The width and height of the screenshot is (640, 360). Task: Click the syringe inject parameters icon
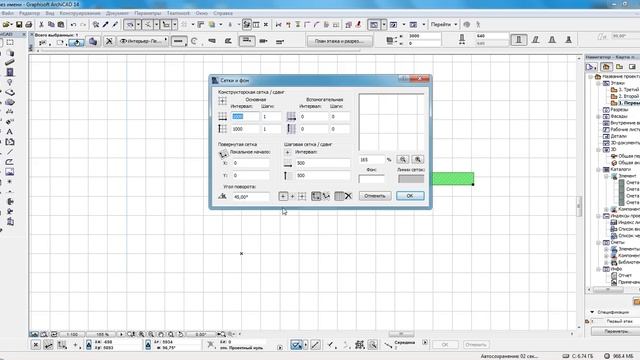[x=115, y=24]
